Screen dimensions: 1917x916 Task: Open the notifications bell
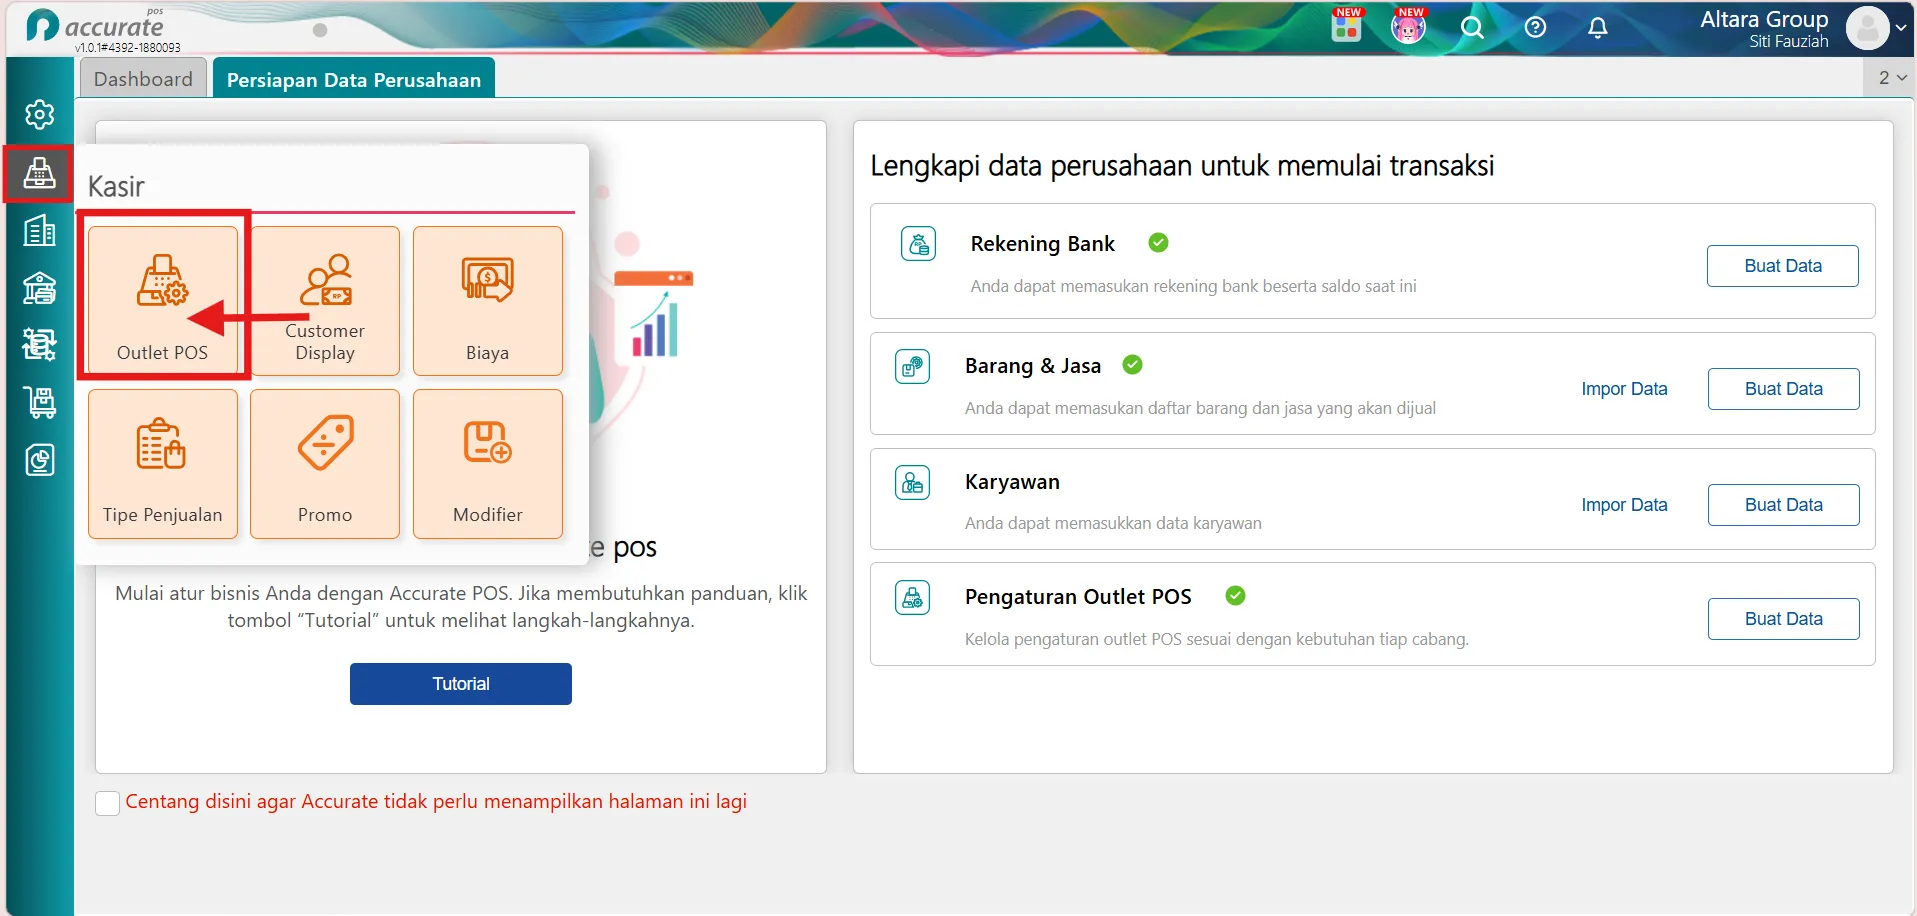(1598, 28)
